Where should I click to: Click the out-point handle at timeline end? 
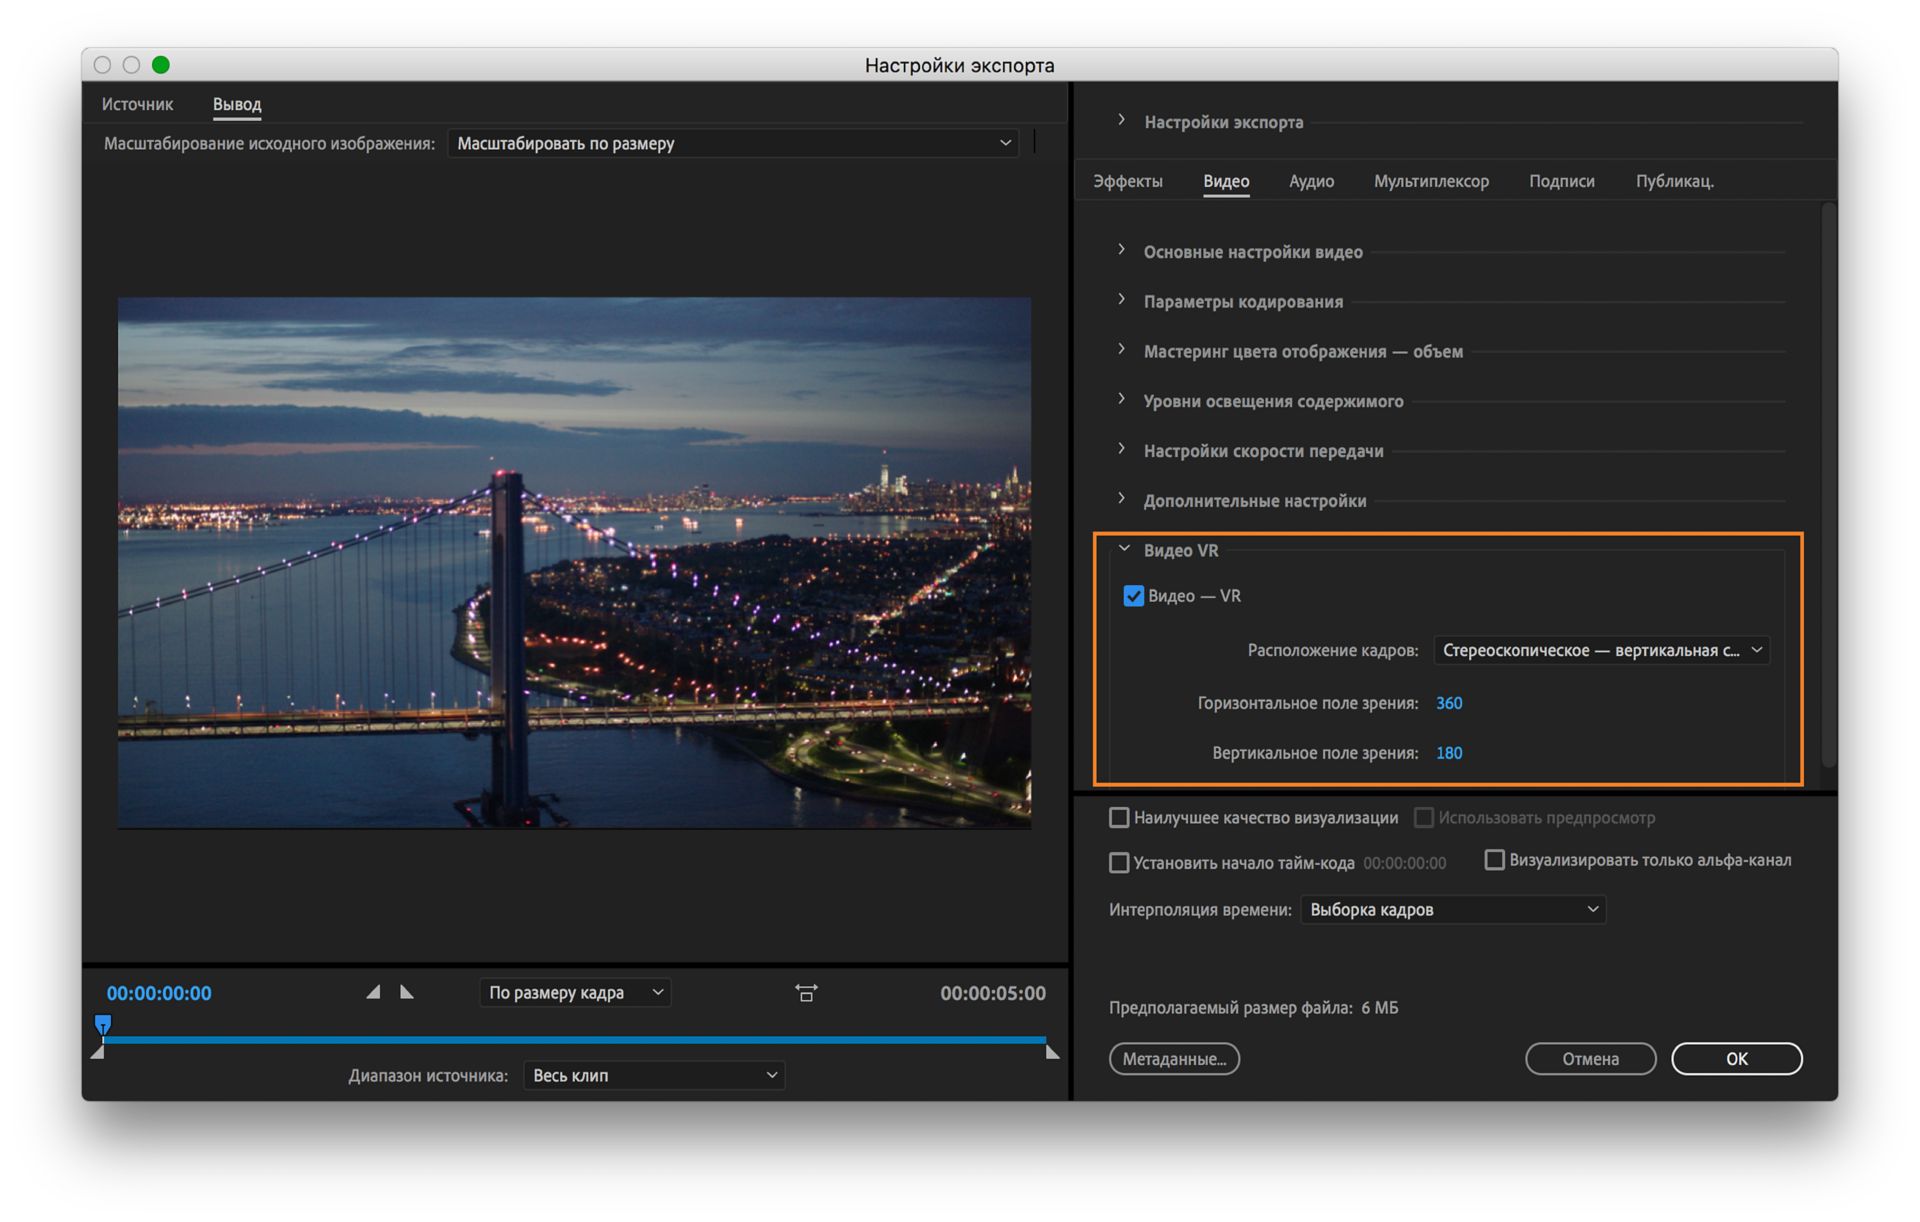coord(1052,1052)
